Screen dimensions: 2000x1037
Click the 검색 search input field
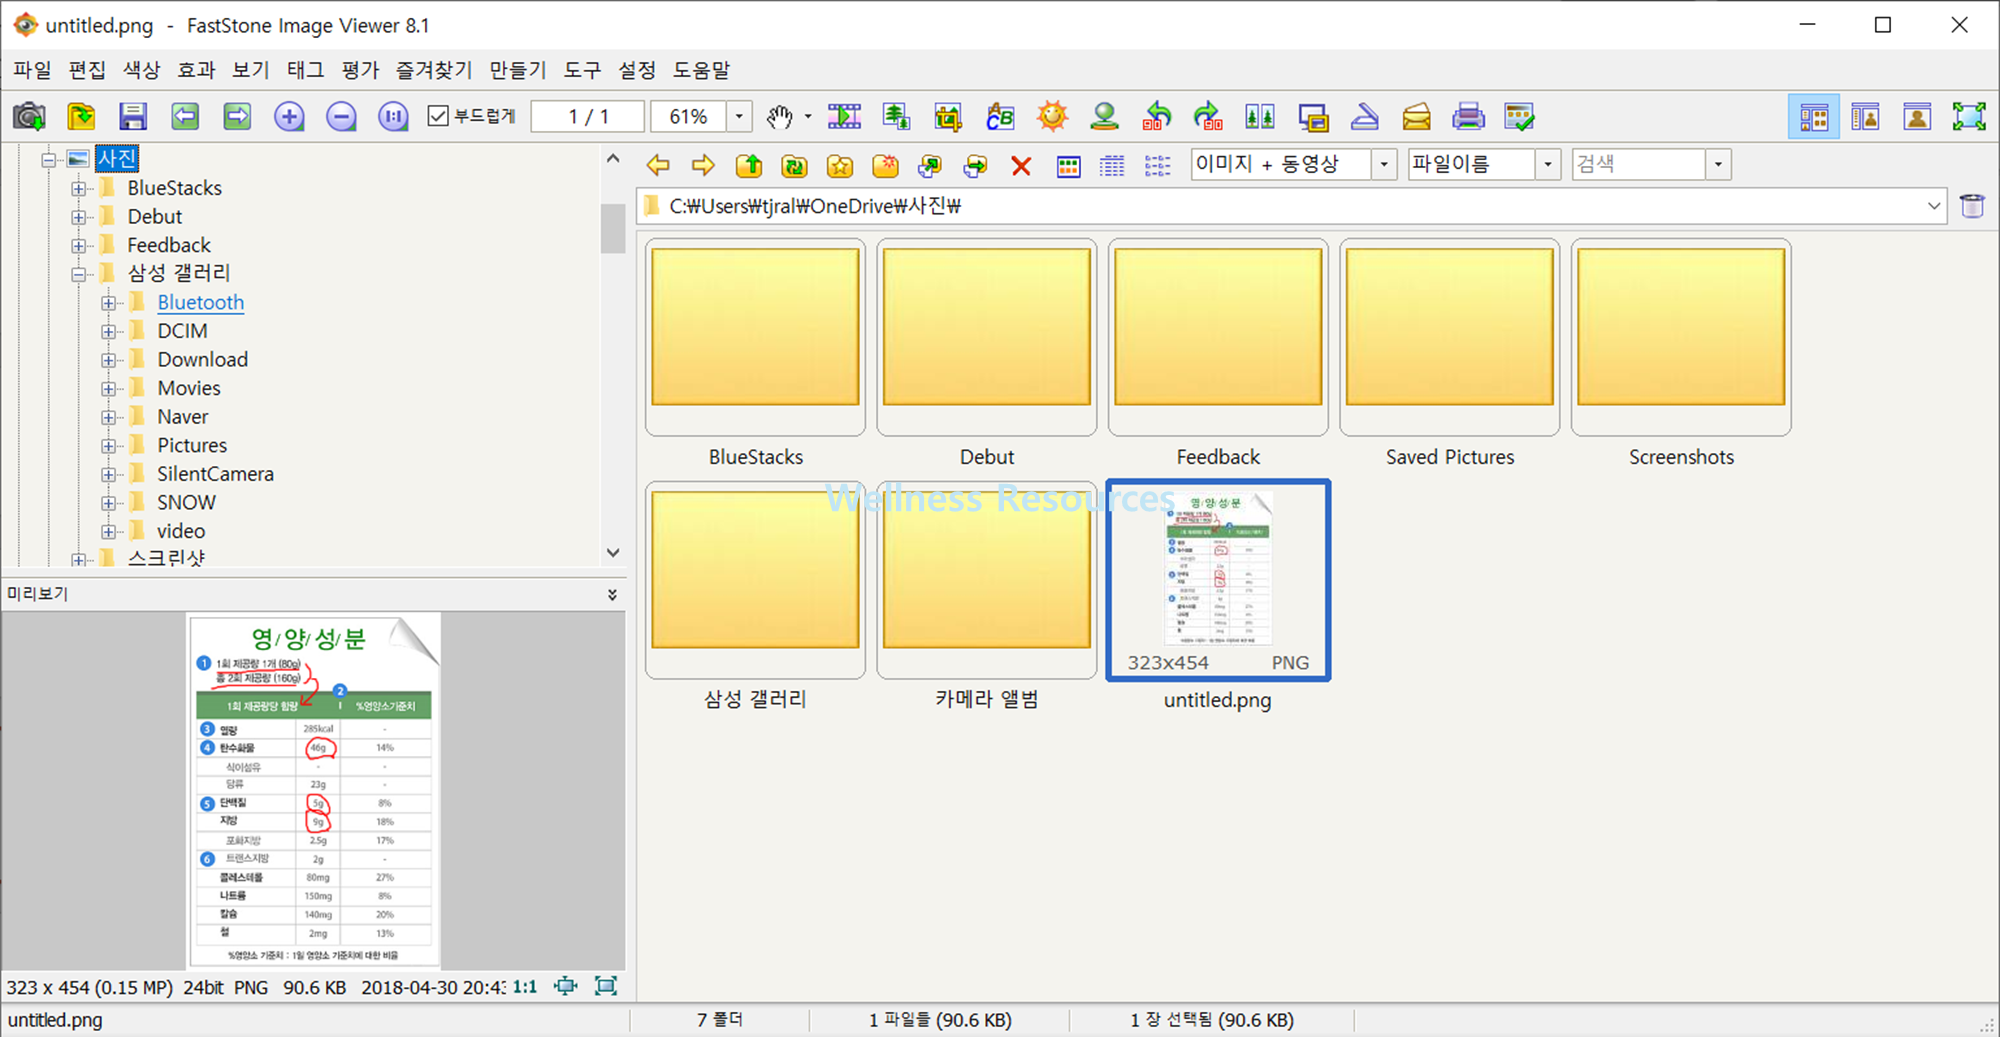pos(1639,164)
